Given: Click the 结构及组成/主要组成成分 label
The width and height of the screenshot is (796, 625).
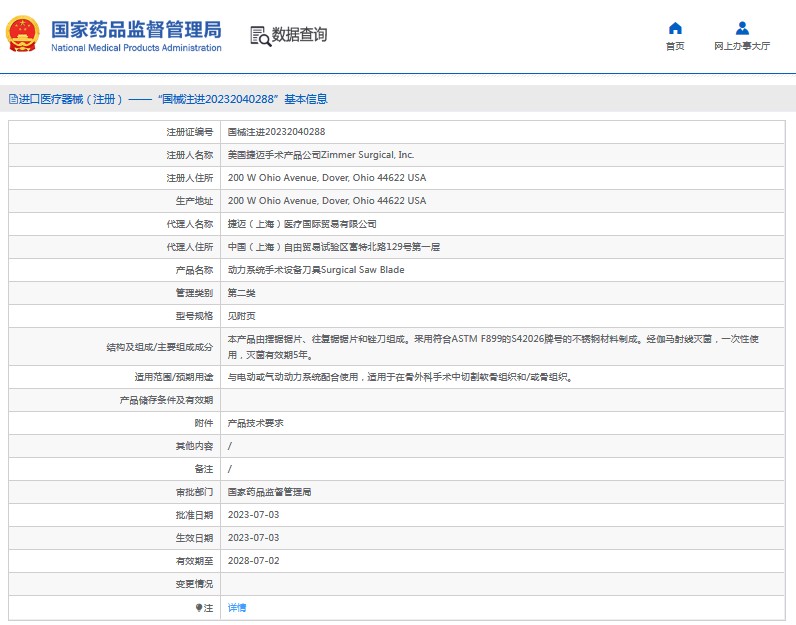Looking at the screenshot, I should [160, 347].
